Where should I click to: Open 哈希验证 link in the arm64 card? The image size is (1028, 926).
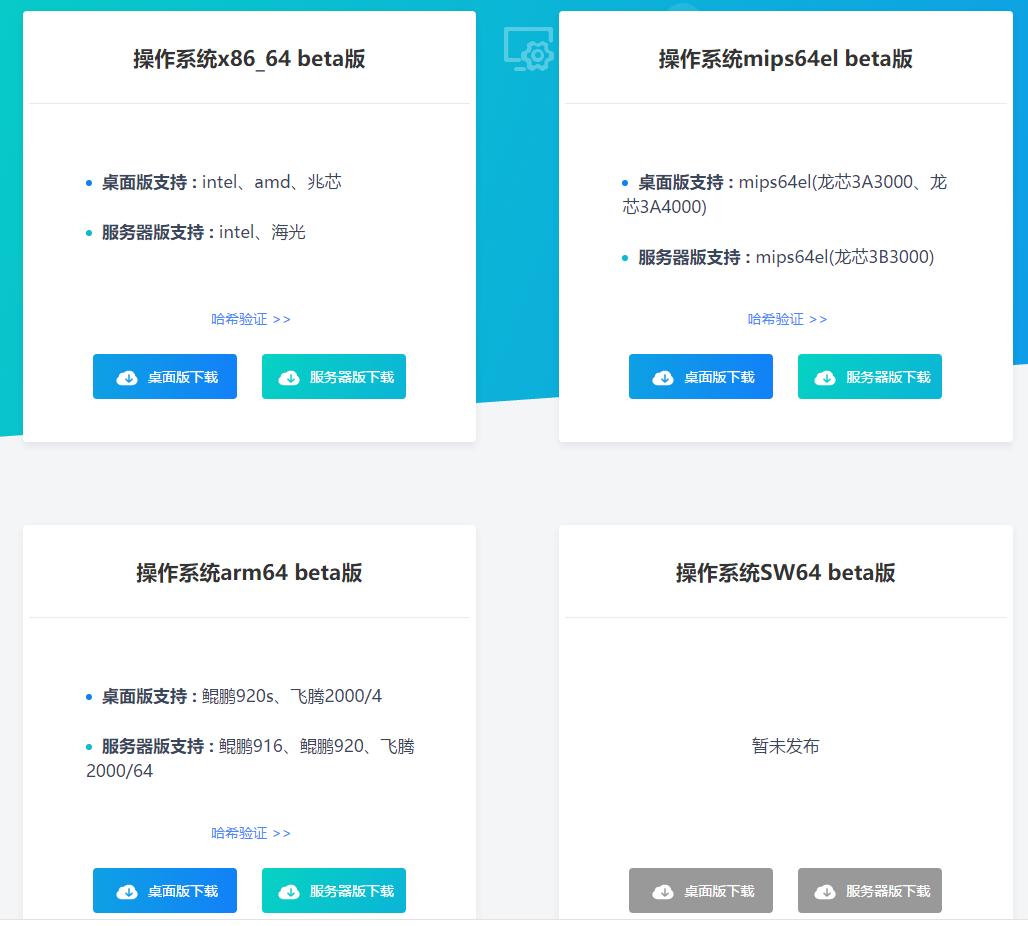pyautogui.click(x=251, y=832)
